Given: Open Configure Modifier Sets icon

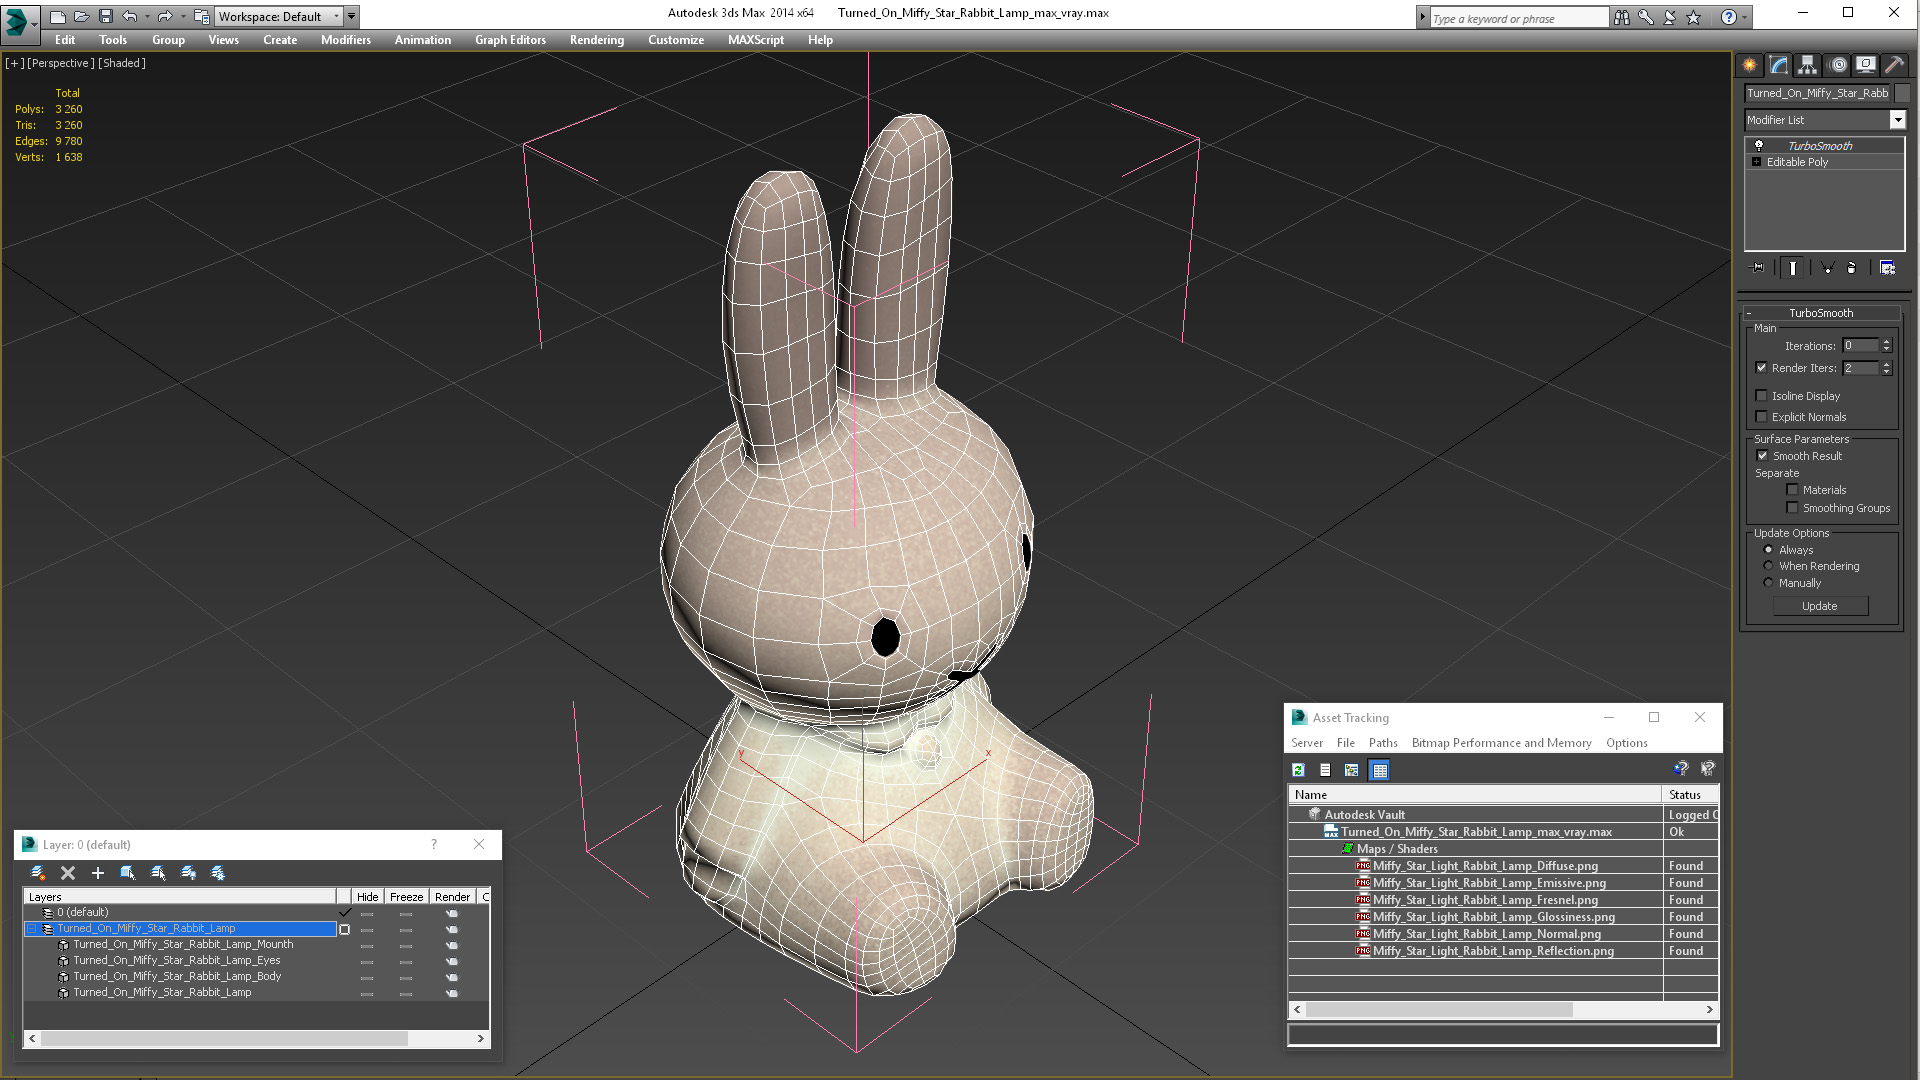Looking at the screenshot, I should coord(1887,268).
